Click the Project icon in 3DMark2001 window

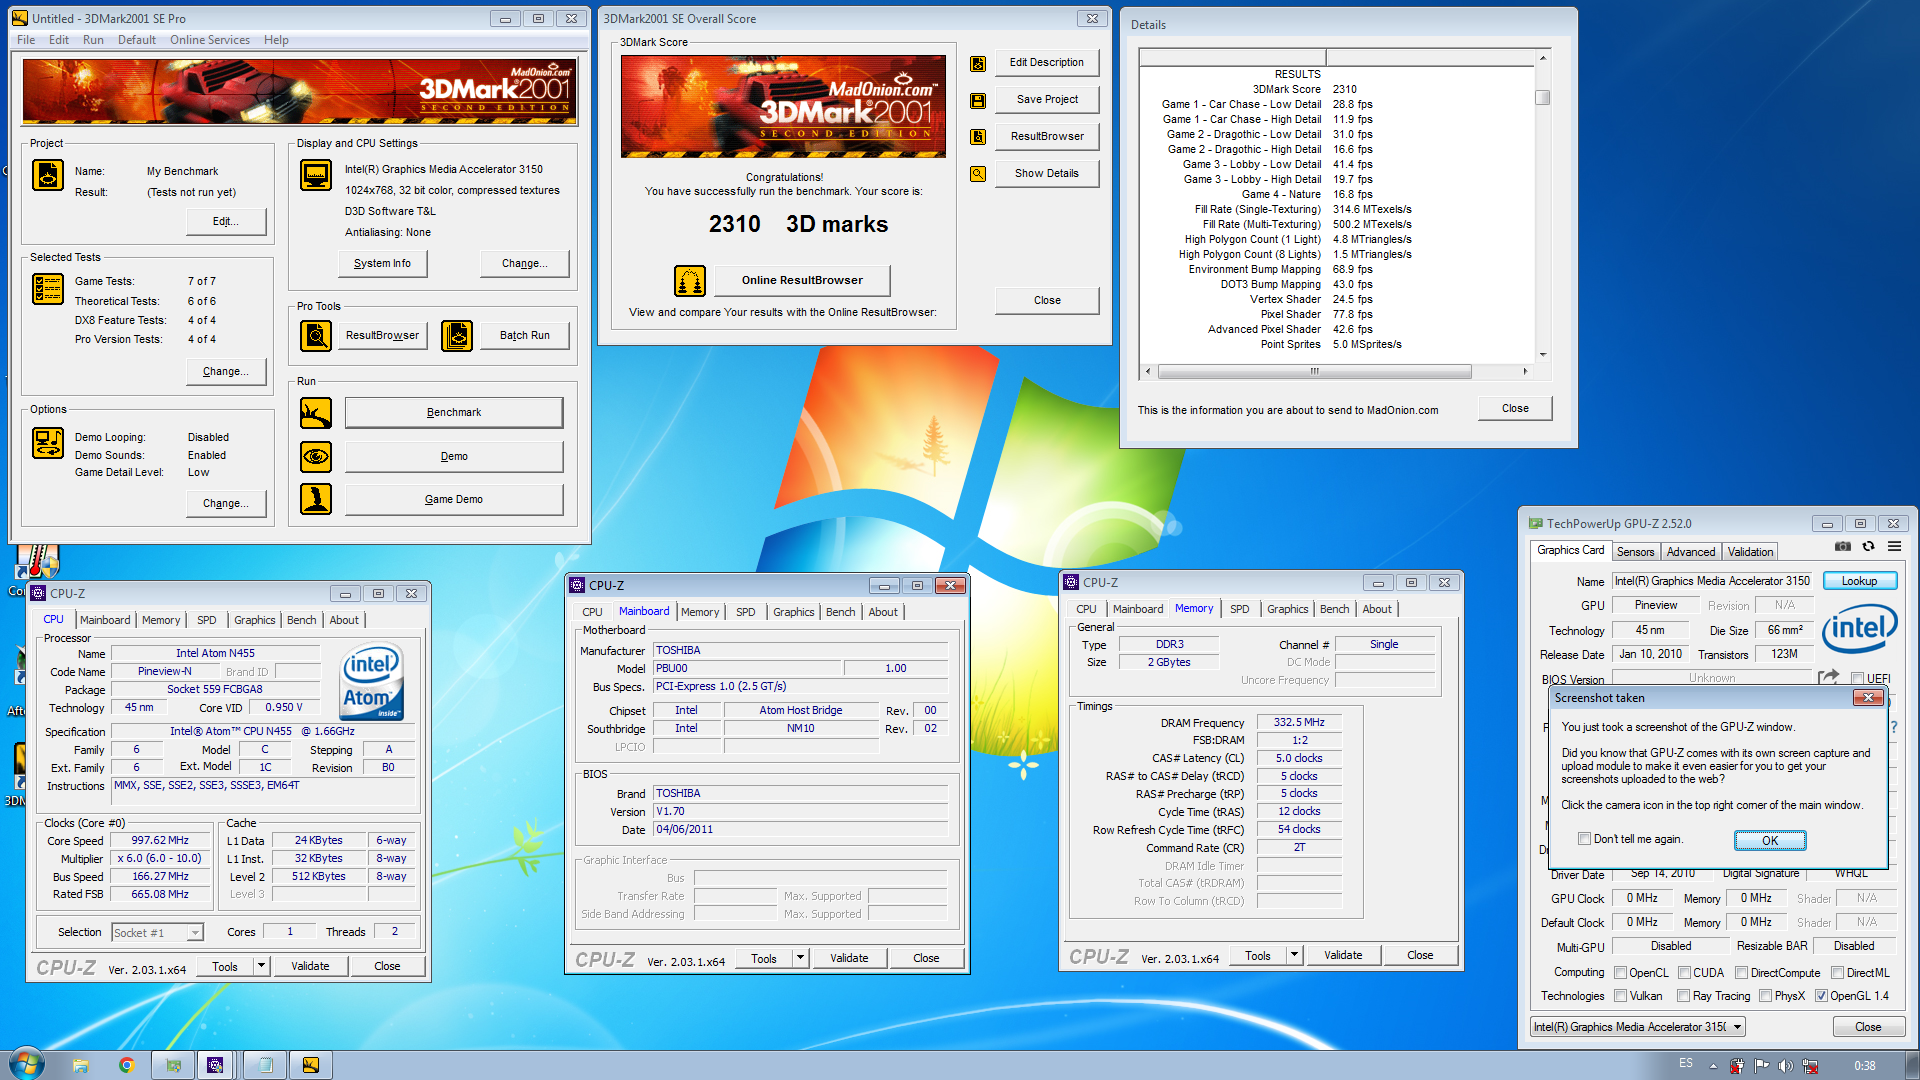coord(47,175)
